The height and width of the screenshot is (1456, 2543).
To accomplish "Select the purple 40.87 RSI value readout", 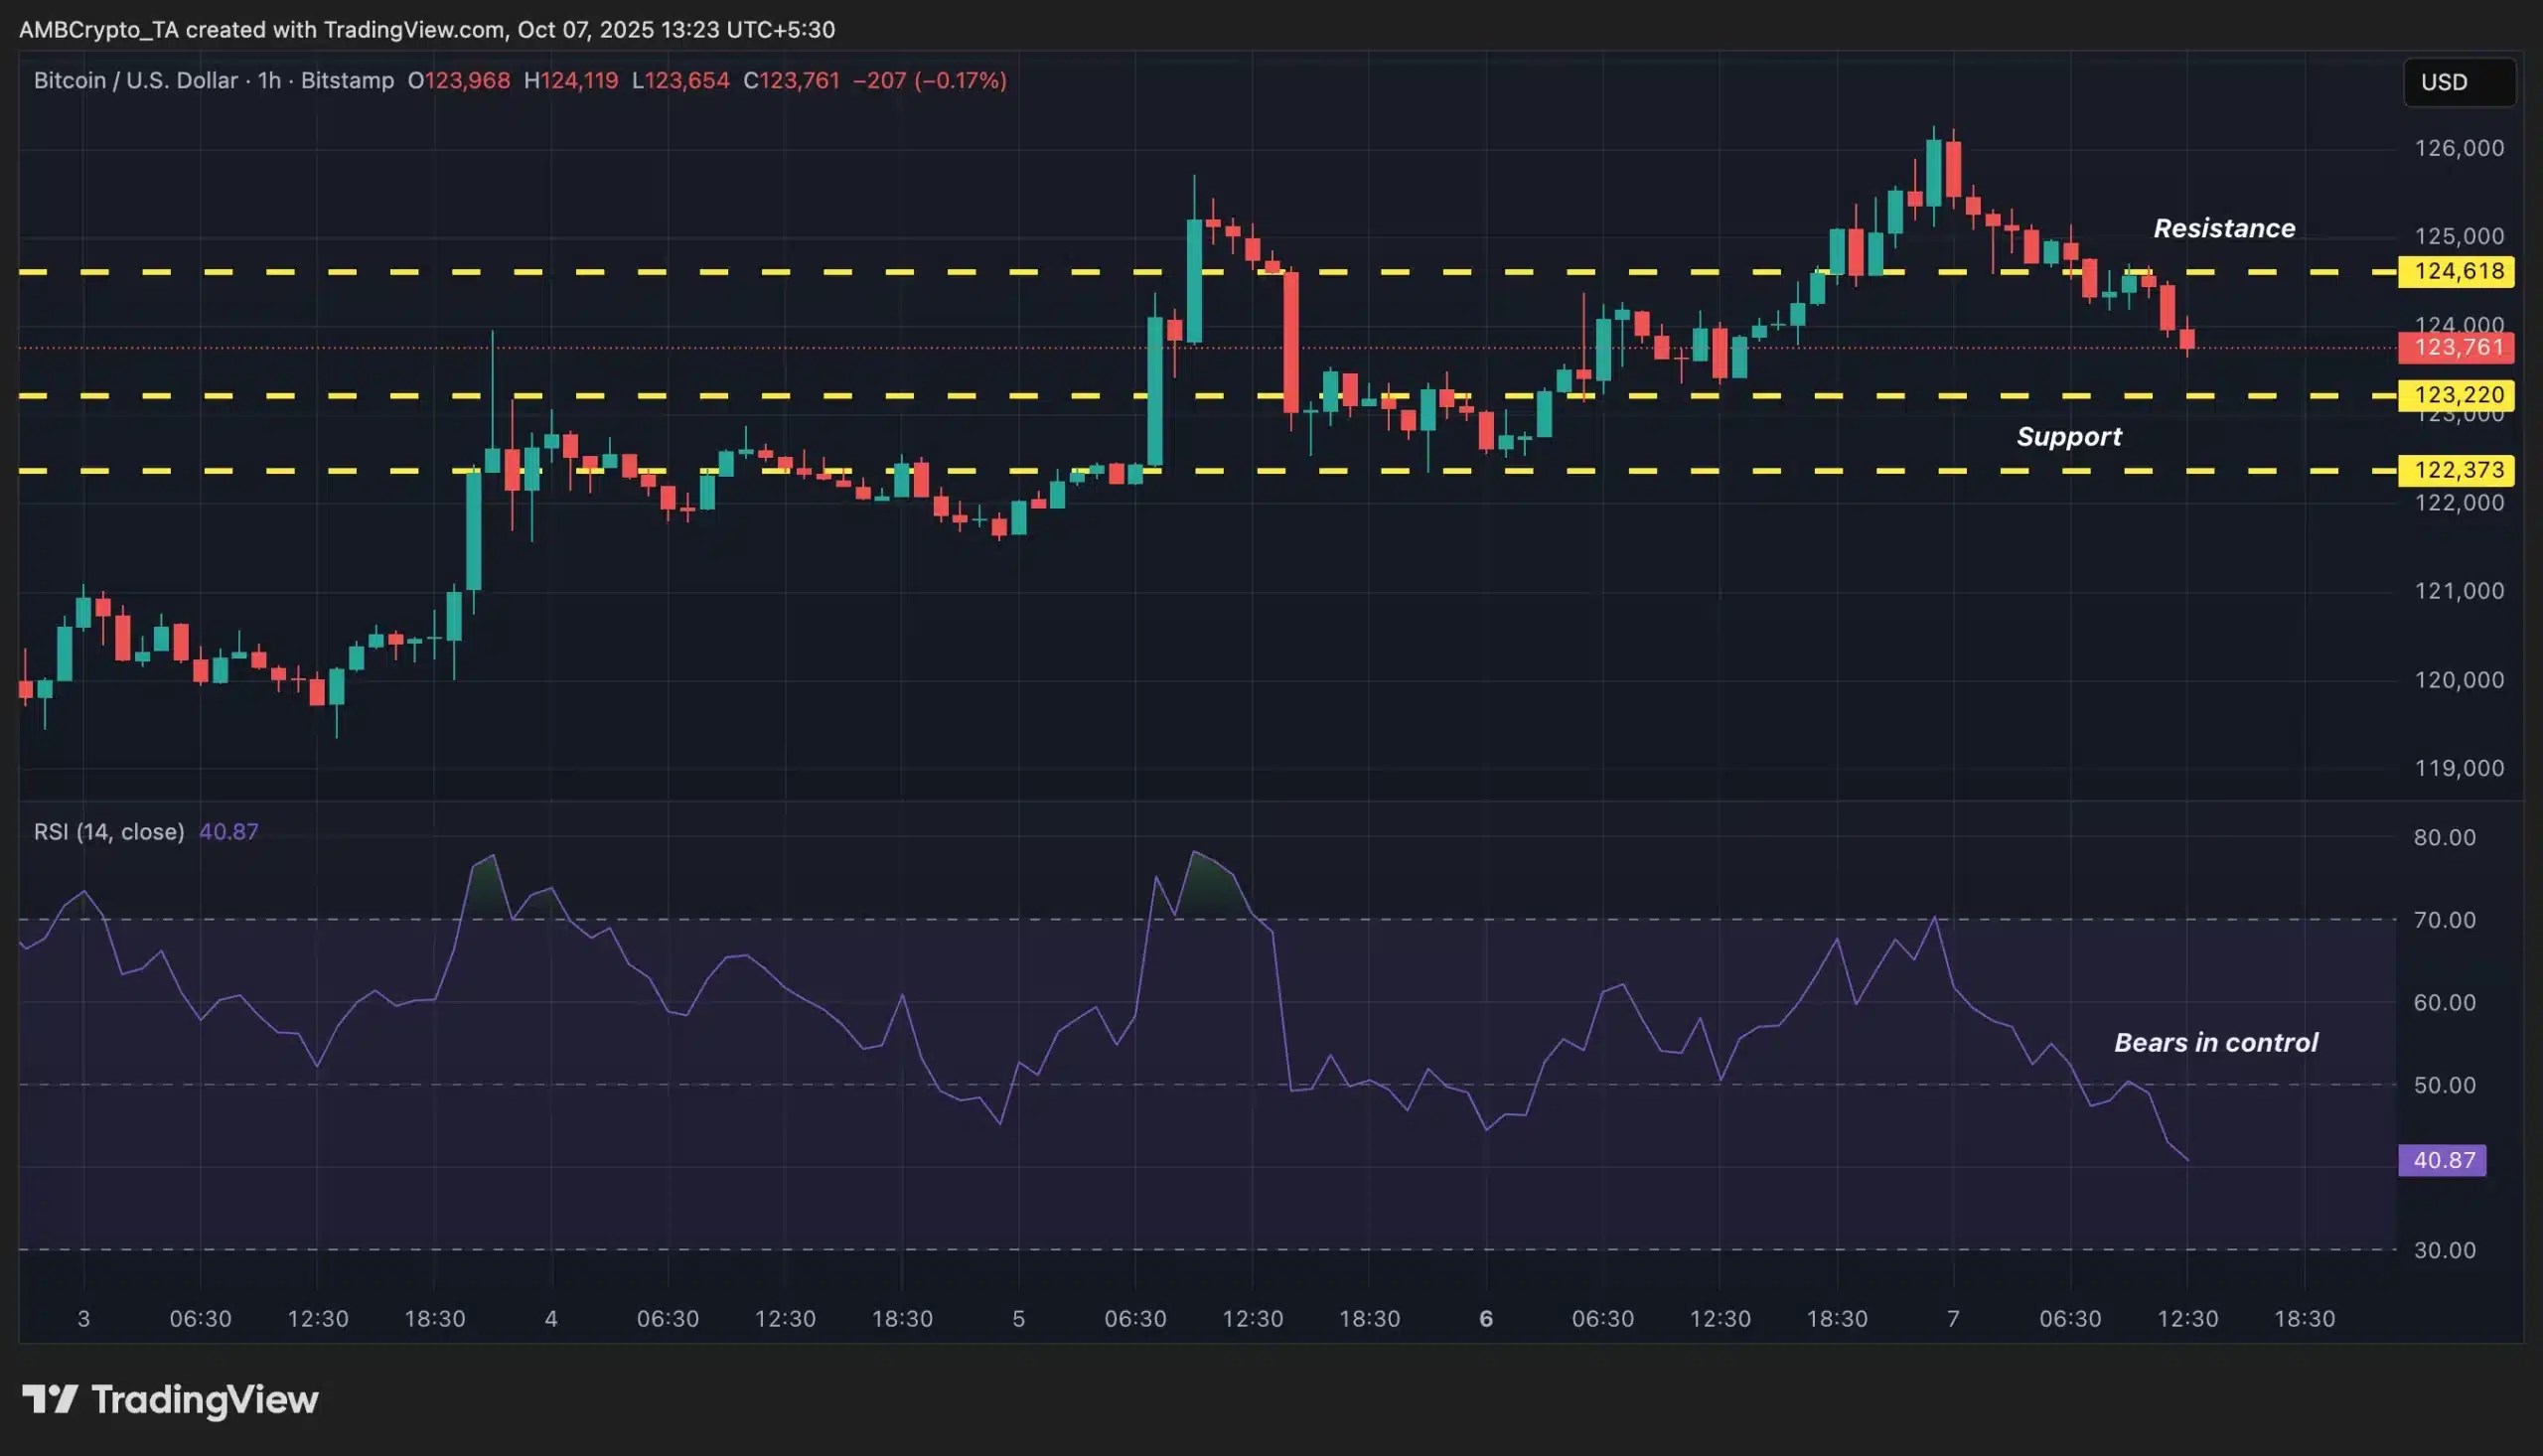I will [x=229, y=831].
